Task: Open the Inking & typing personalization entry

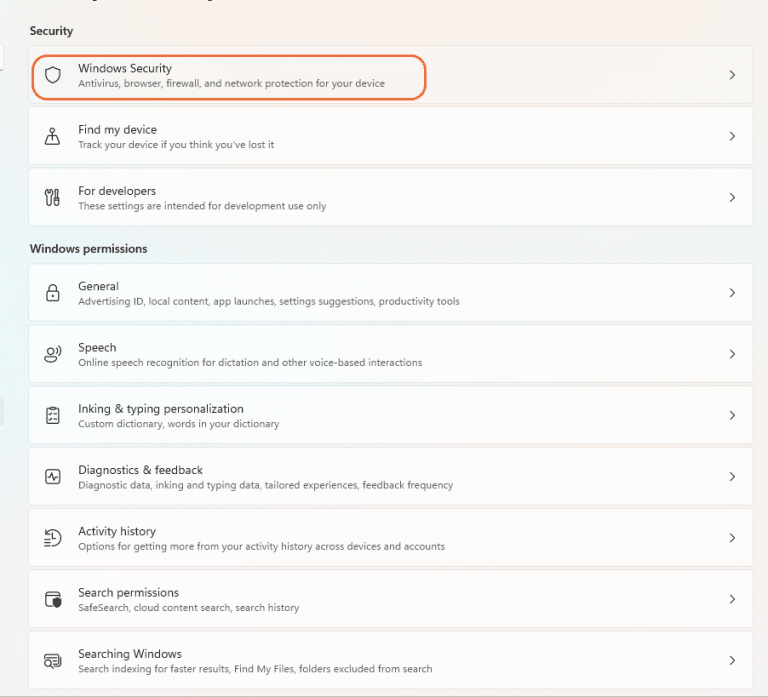Action: click(x=160, y=409)
